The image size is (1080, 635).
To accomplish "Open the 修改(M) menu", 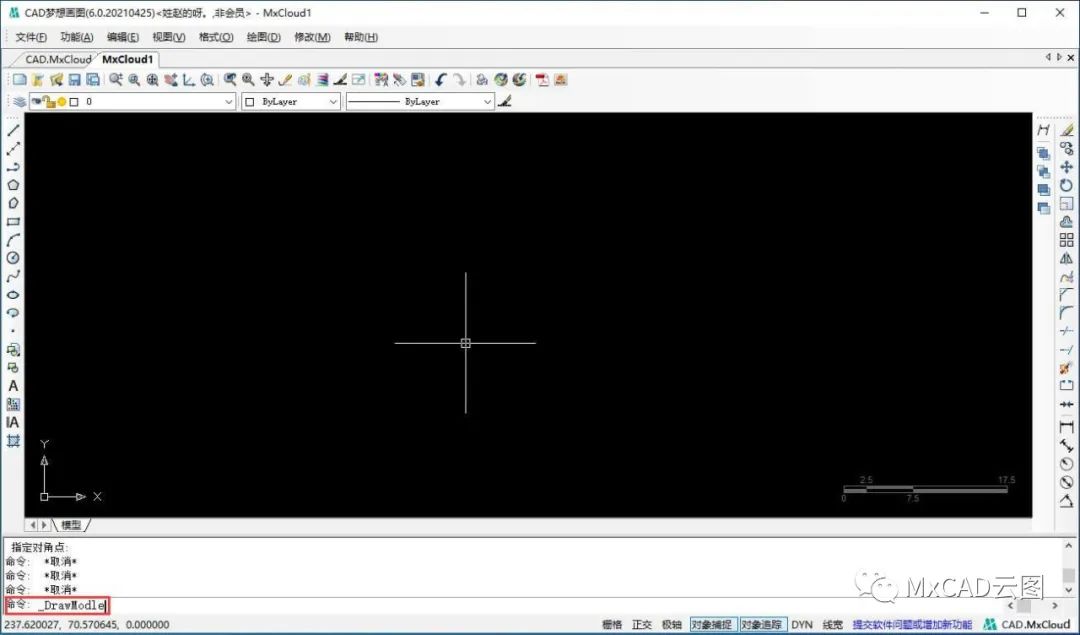I will 312,37.
